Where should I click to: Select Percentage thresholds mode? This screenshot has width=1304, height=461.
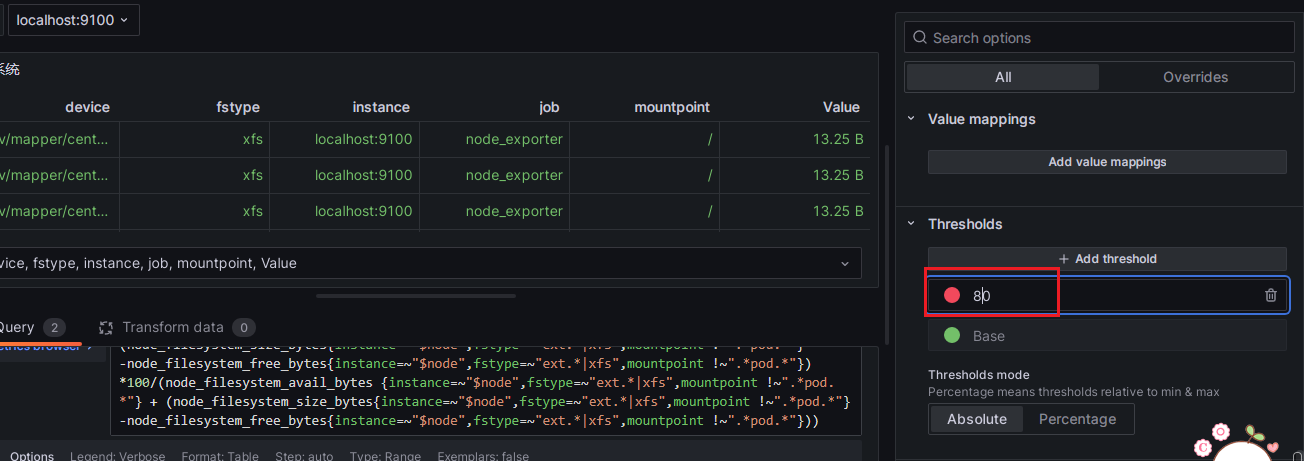point(1077,419)
